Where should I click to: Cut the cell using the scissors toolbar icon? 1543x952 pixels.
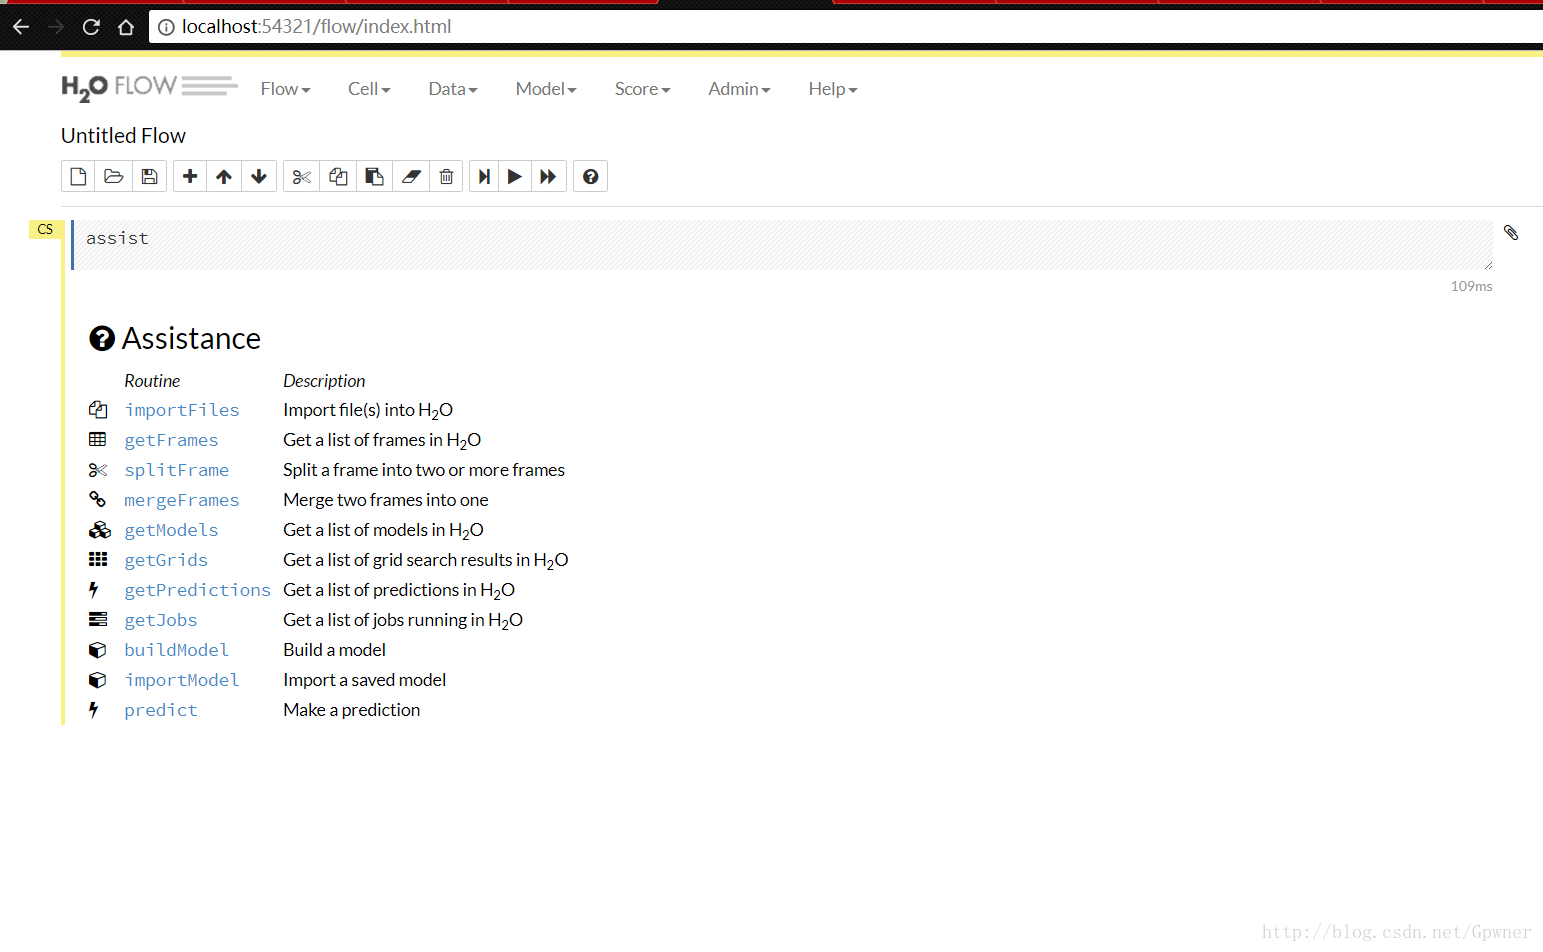pos(302,177)
